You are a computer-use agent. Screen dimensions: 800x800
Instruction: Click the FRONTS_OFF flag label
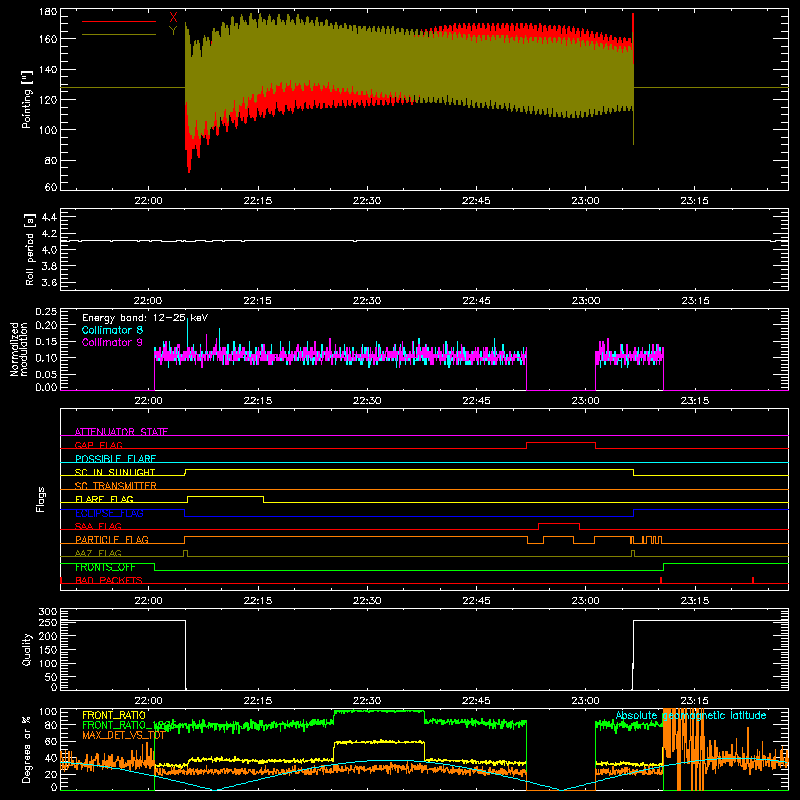(105, 567)
